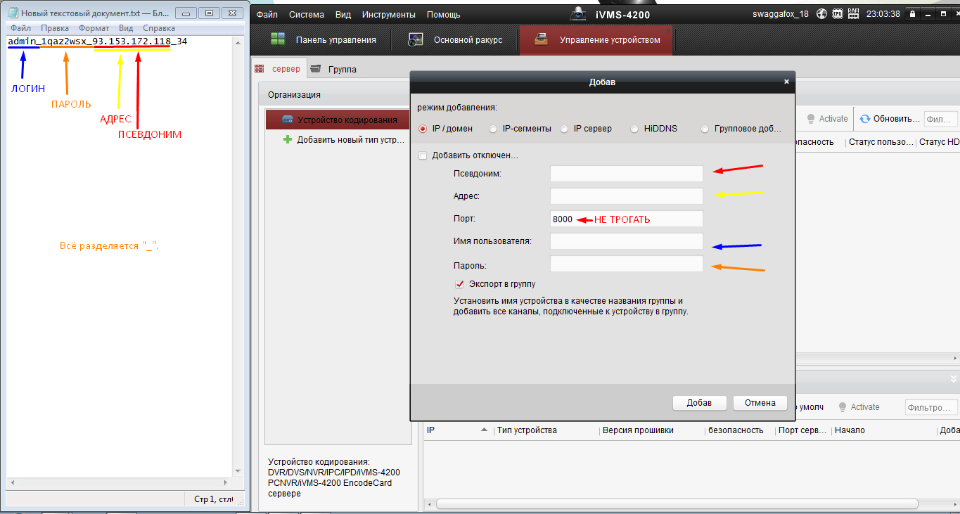Close the Управление устройством tab
The image size is (960, 514).
tap(667, 29)
